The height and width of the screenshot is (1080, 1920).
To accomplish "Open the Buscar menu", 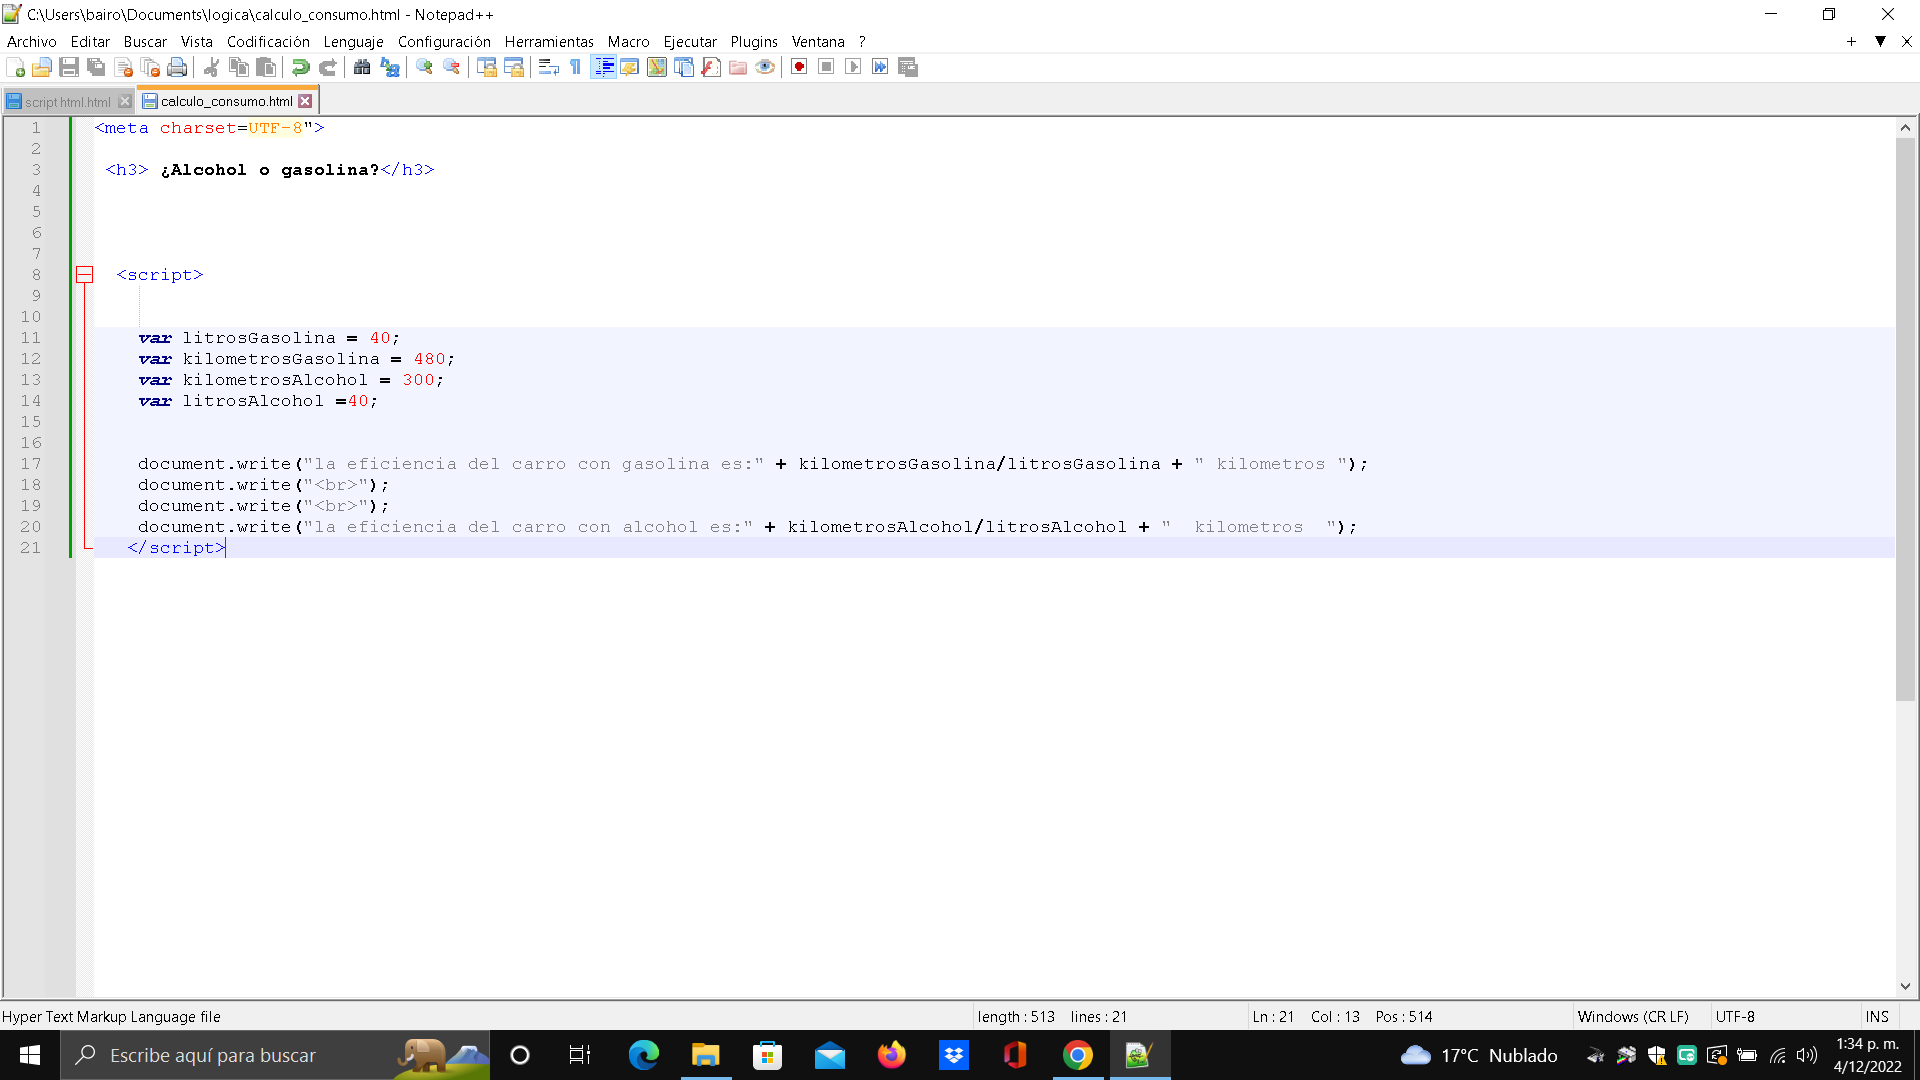I will click(145, 42).
